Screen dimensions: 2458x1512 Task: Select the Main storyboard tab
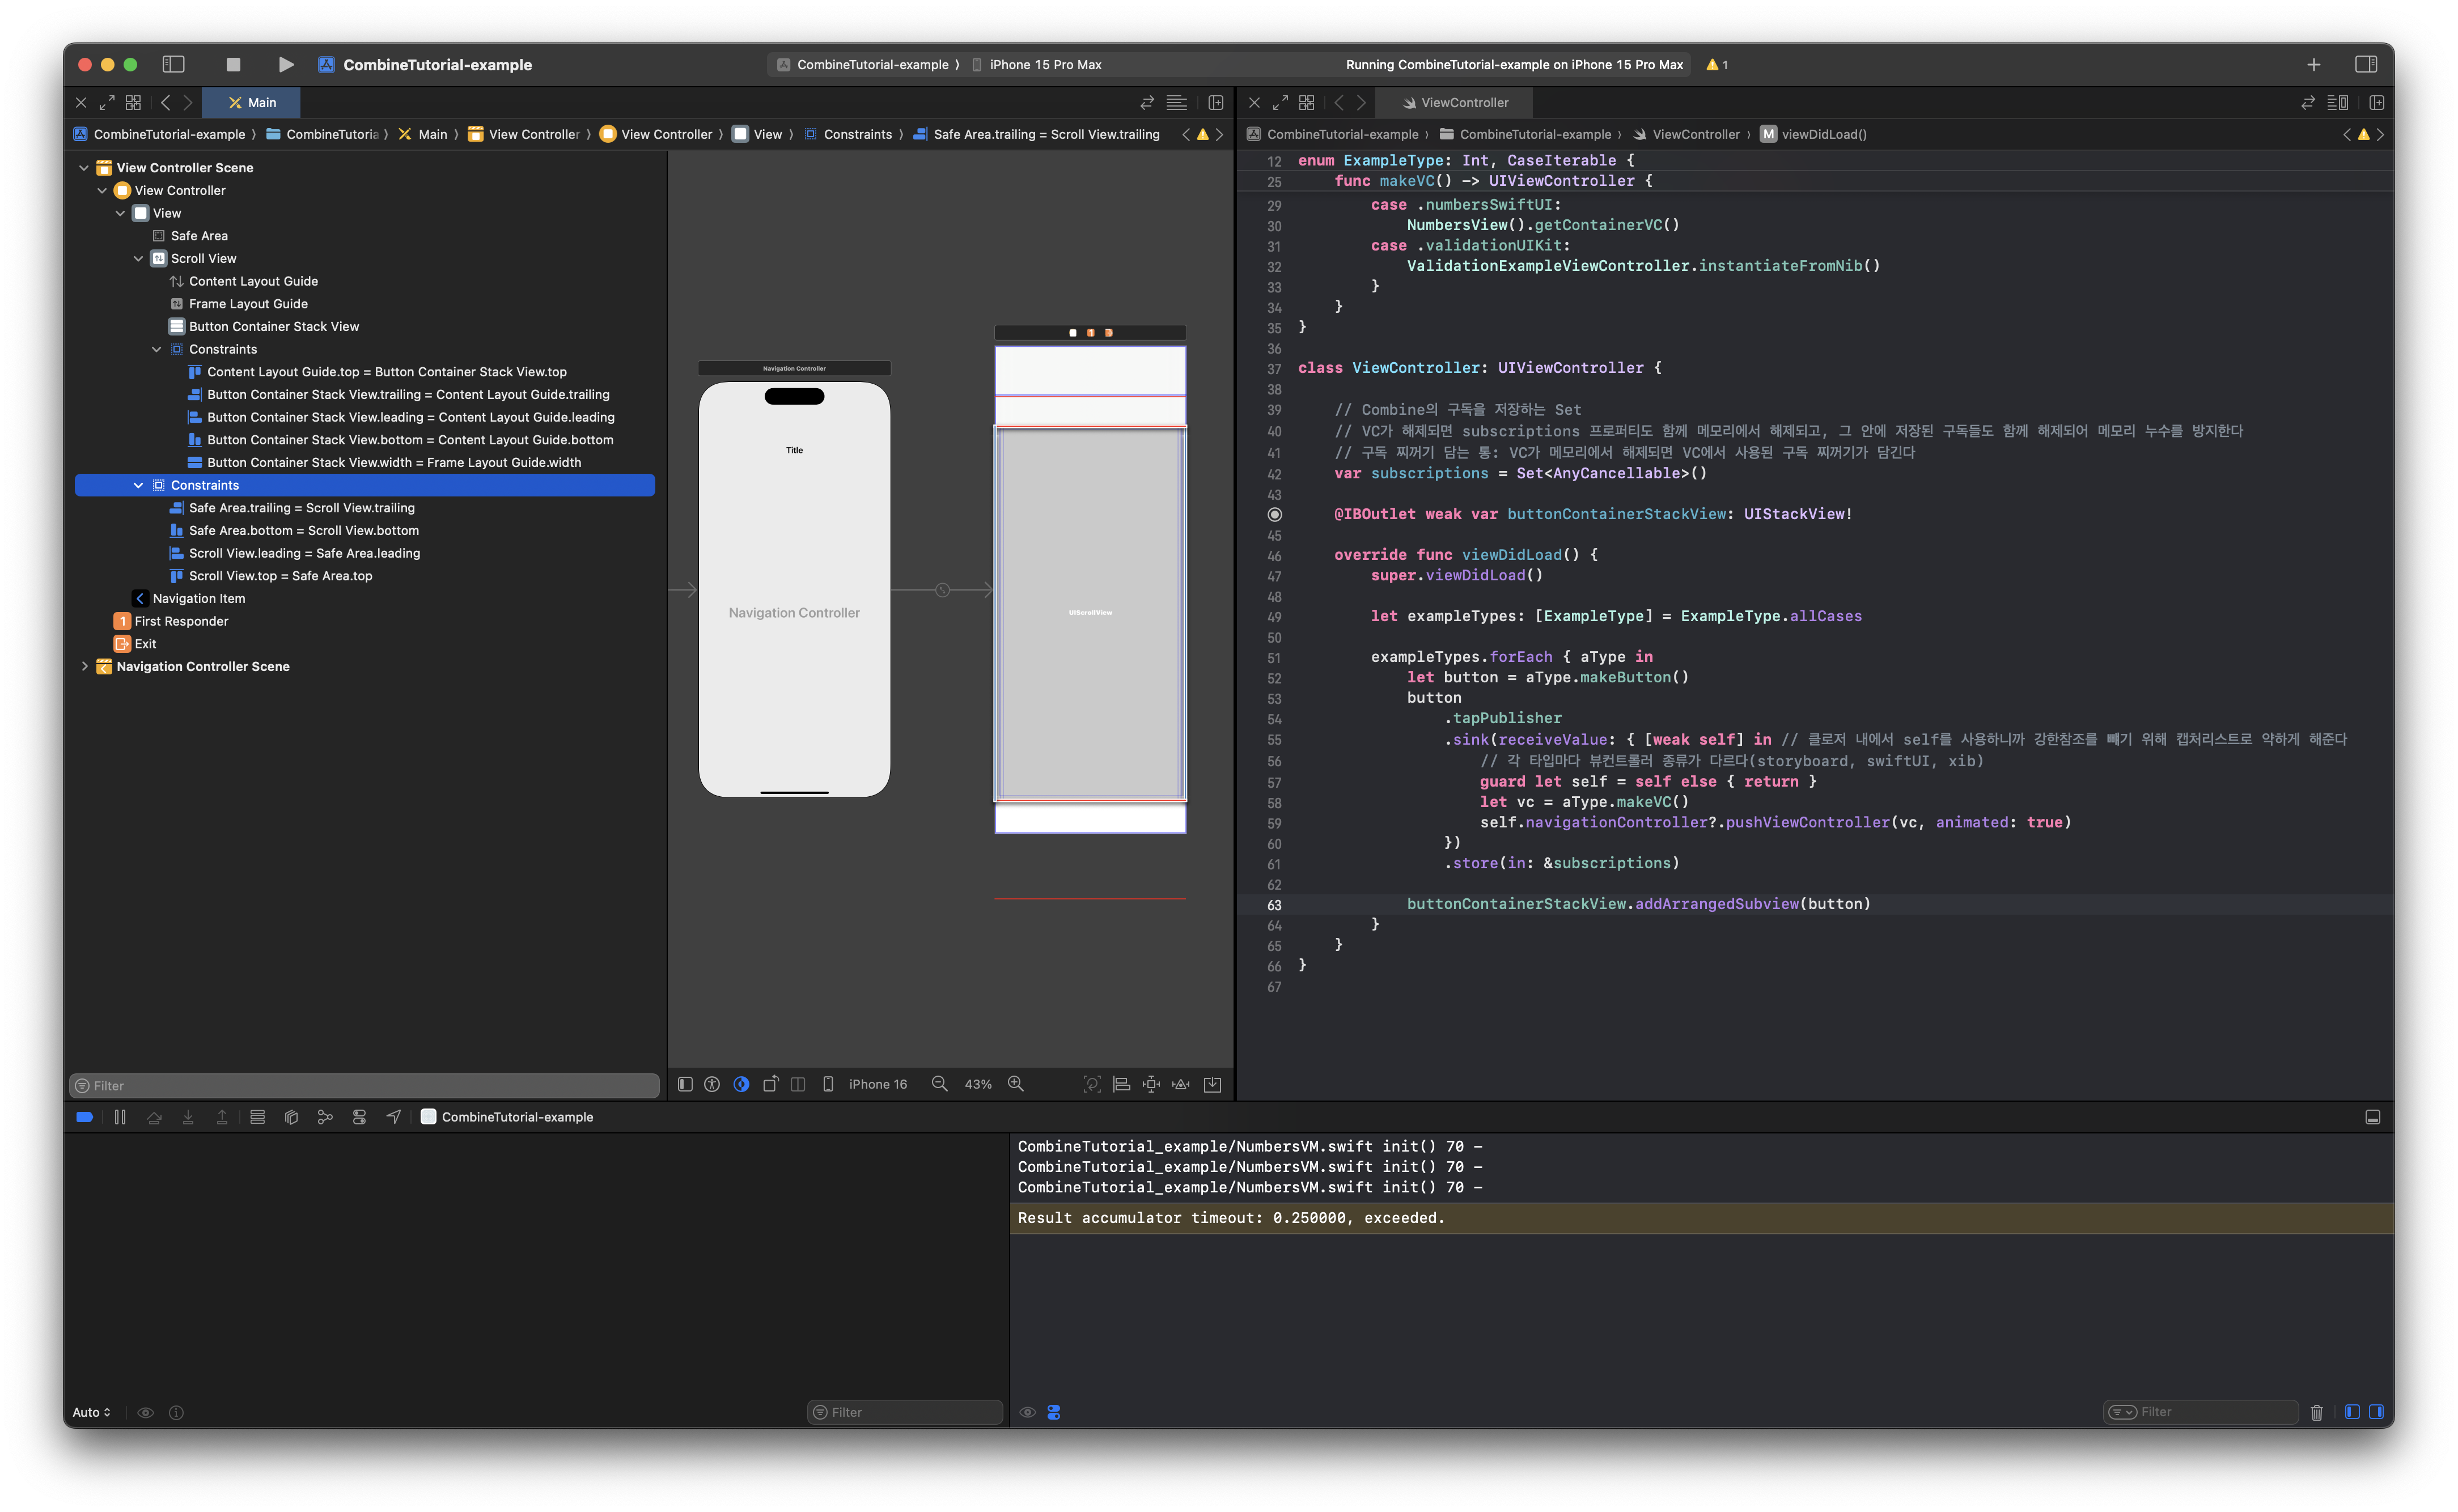pyautogui.click(x=251, y=102)
